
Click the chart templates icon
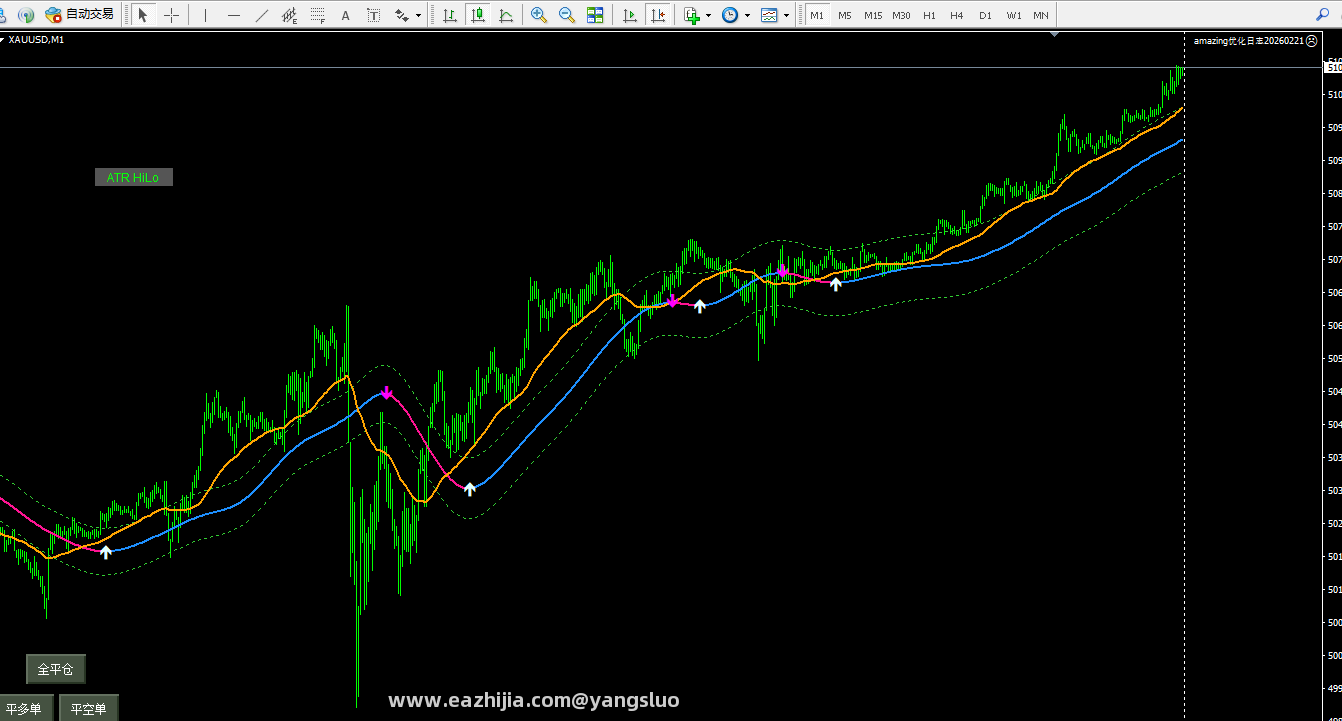769,15
